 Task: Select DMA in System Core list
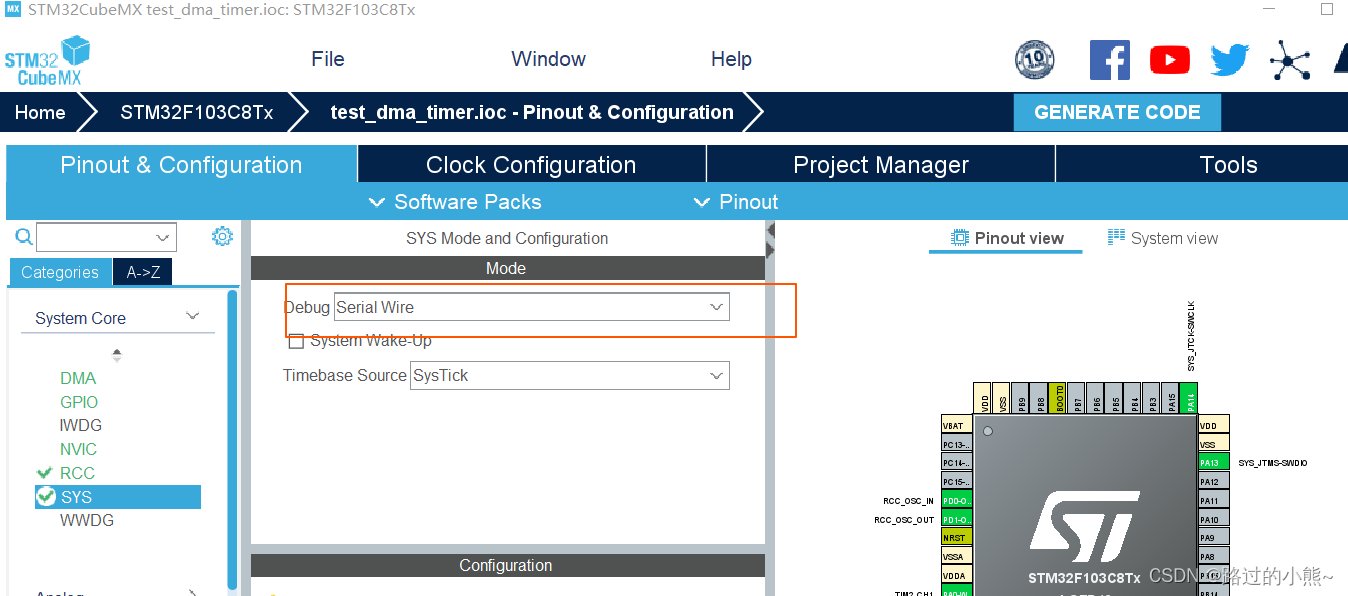tap(78, 378)
